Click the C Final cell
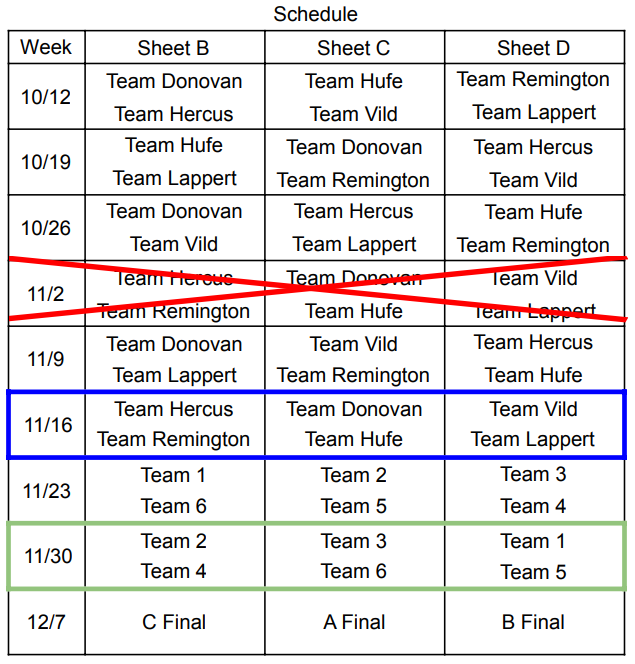 [174, 622]
